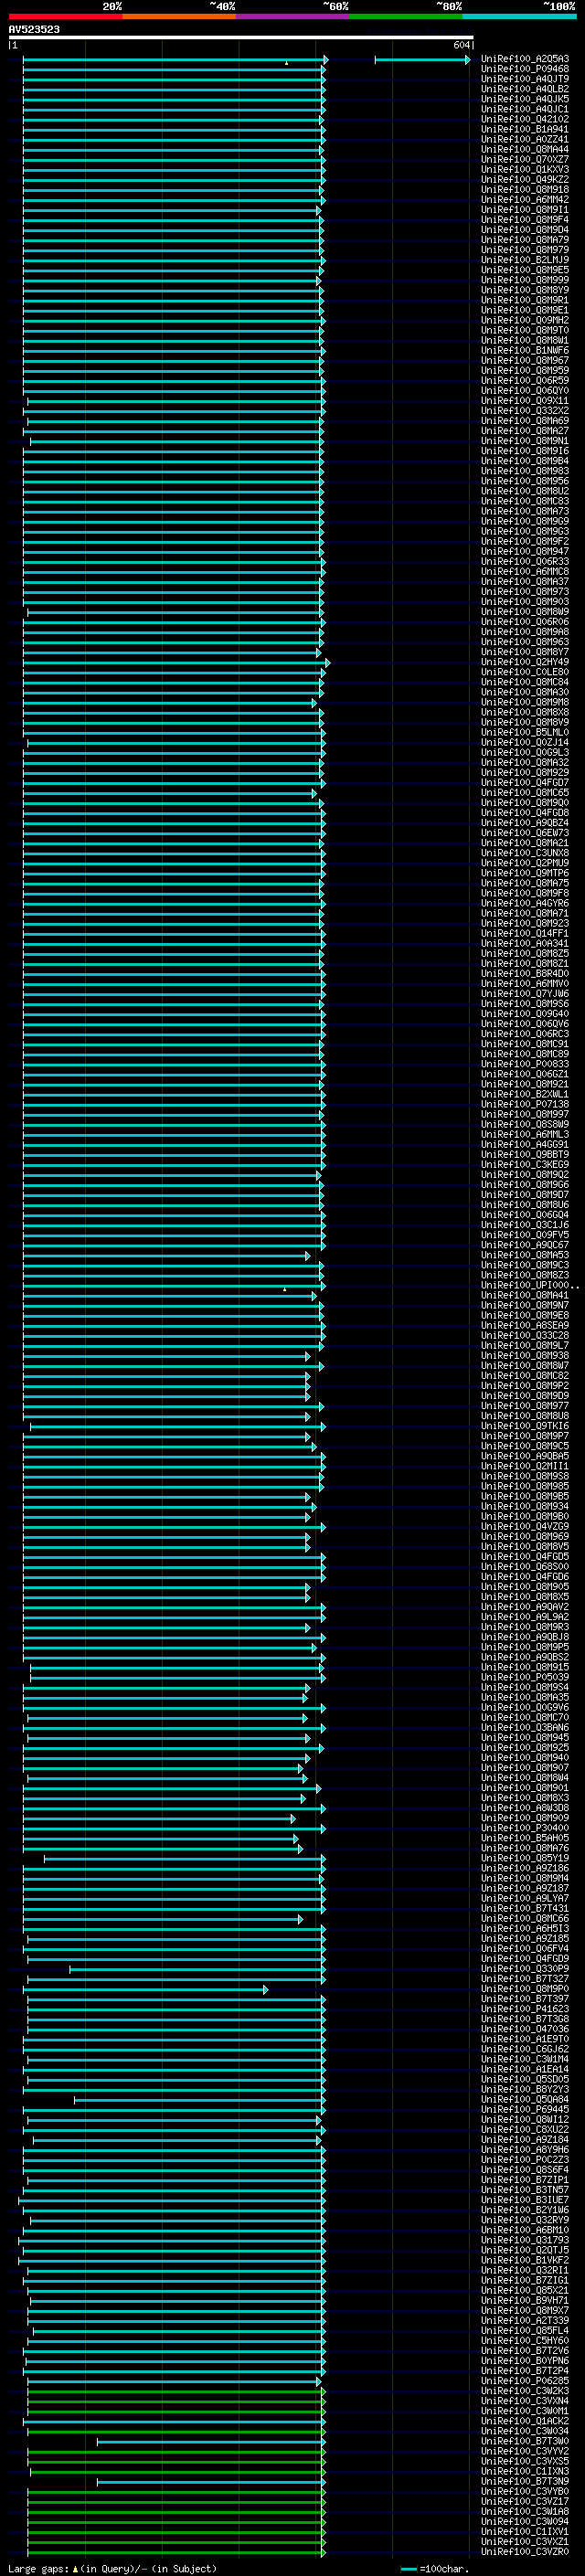Image resolution: width=585 pixels, height=2576 pixels.
Task: Click the white query bar spanning 1 to 604
Action: (x=241, y=38)
